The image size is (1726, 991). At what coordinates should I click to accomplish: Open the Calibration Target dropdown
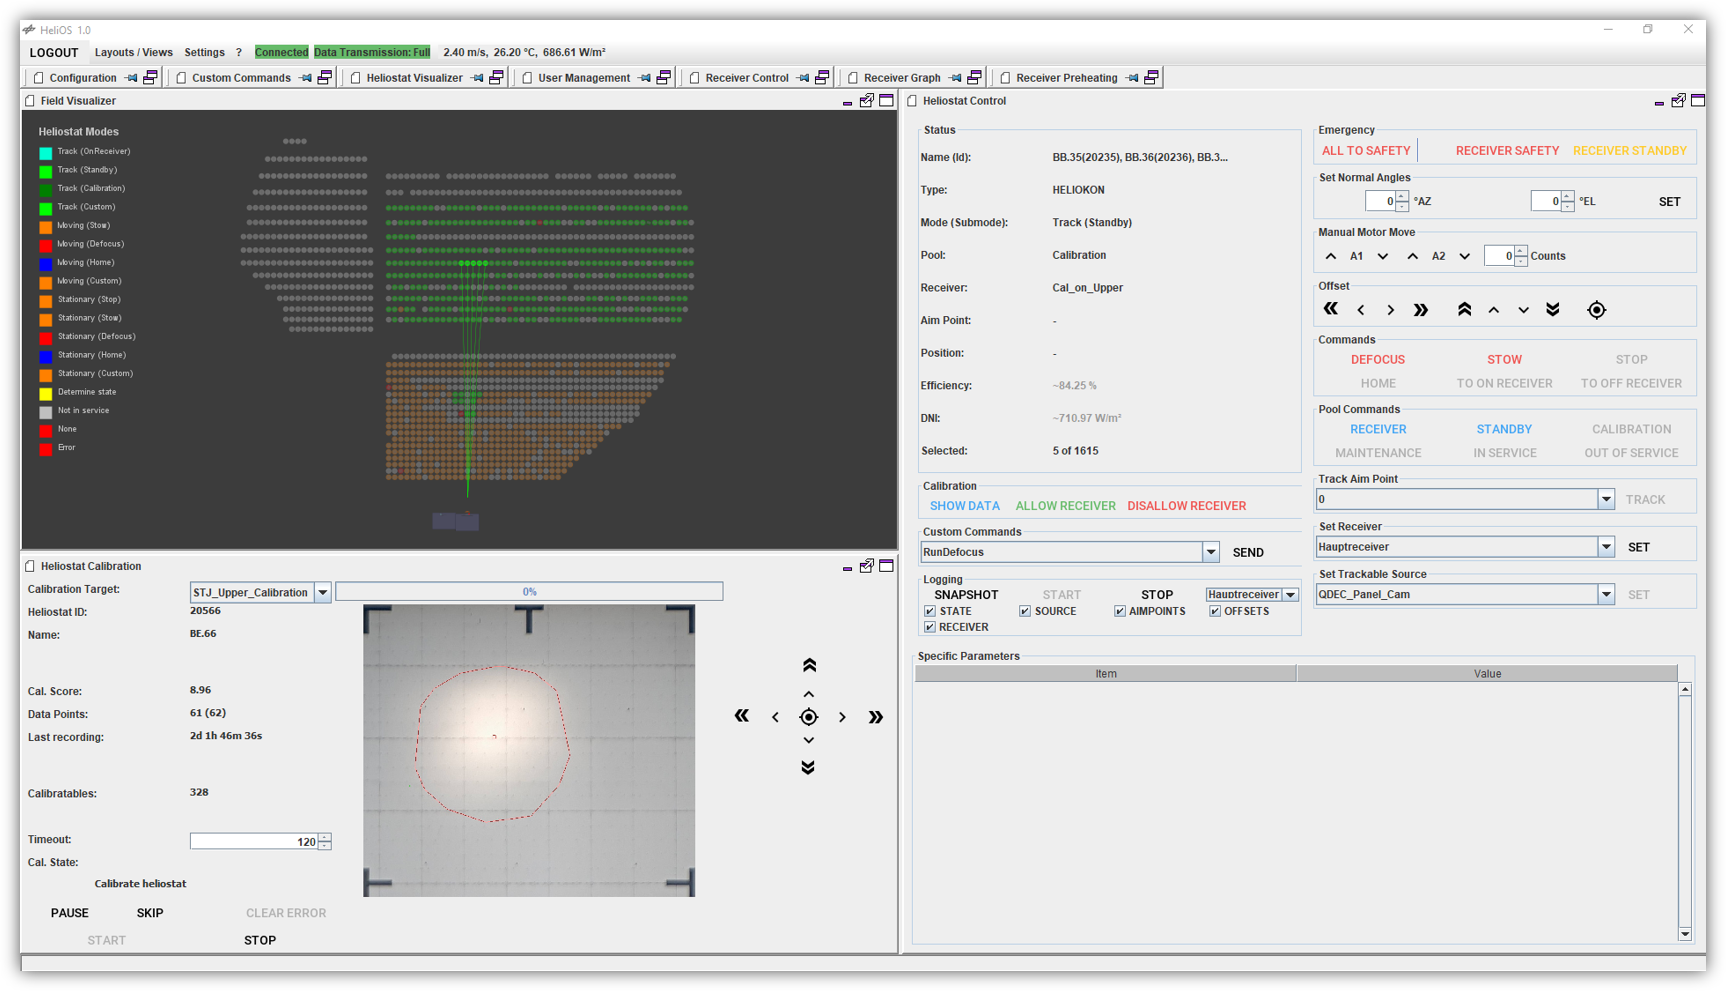[323, 592]
